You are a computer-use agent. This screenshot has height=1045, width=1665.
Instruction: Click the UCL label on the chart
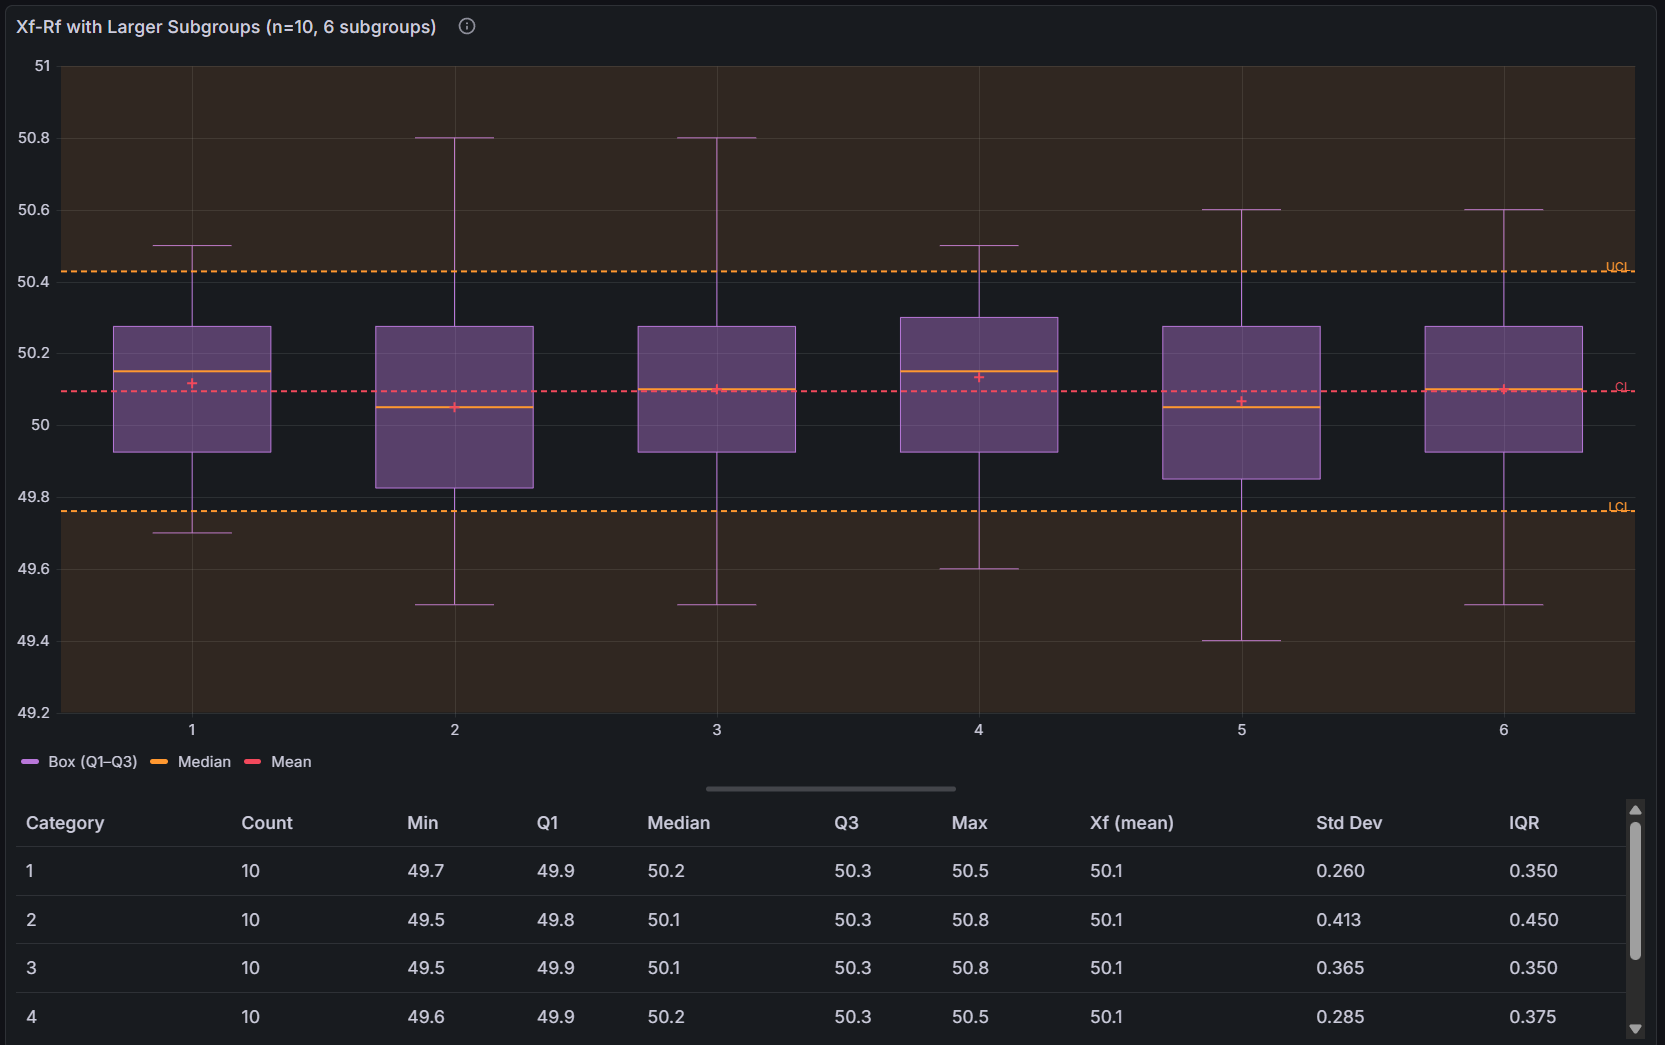1617,267
